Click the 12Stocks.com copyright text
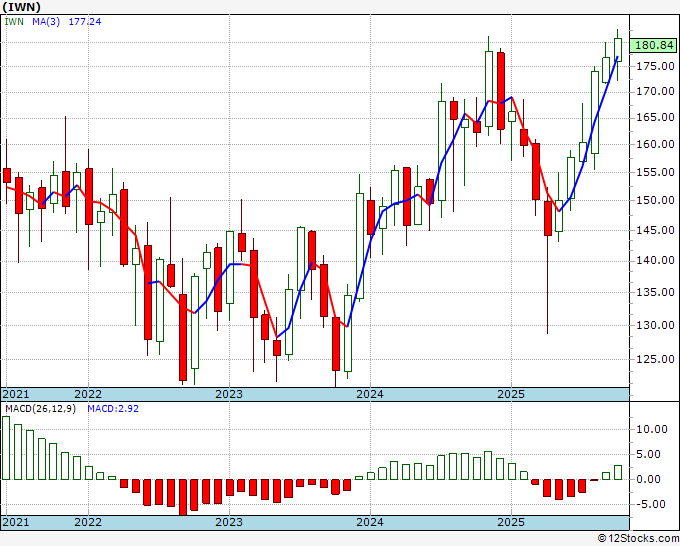 [x=638, y=539]
